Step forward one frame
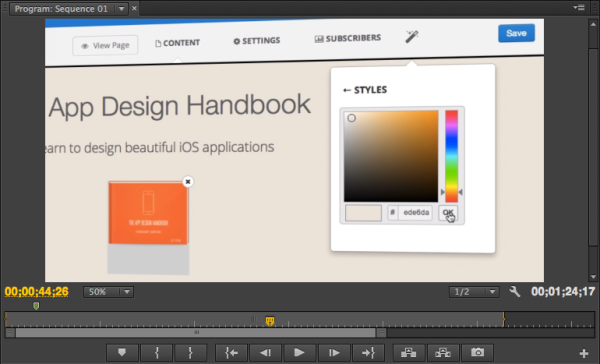Screen dimensions: 600x364 pyautogui.click(x=334, y=352)
